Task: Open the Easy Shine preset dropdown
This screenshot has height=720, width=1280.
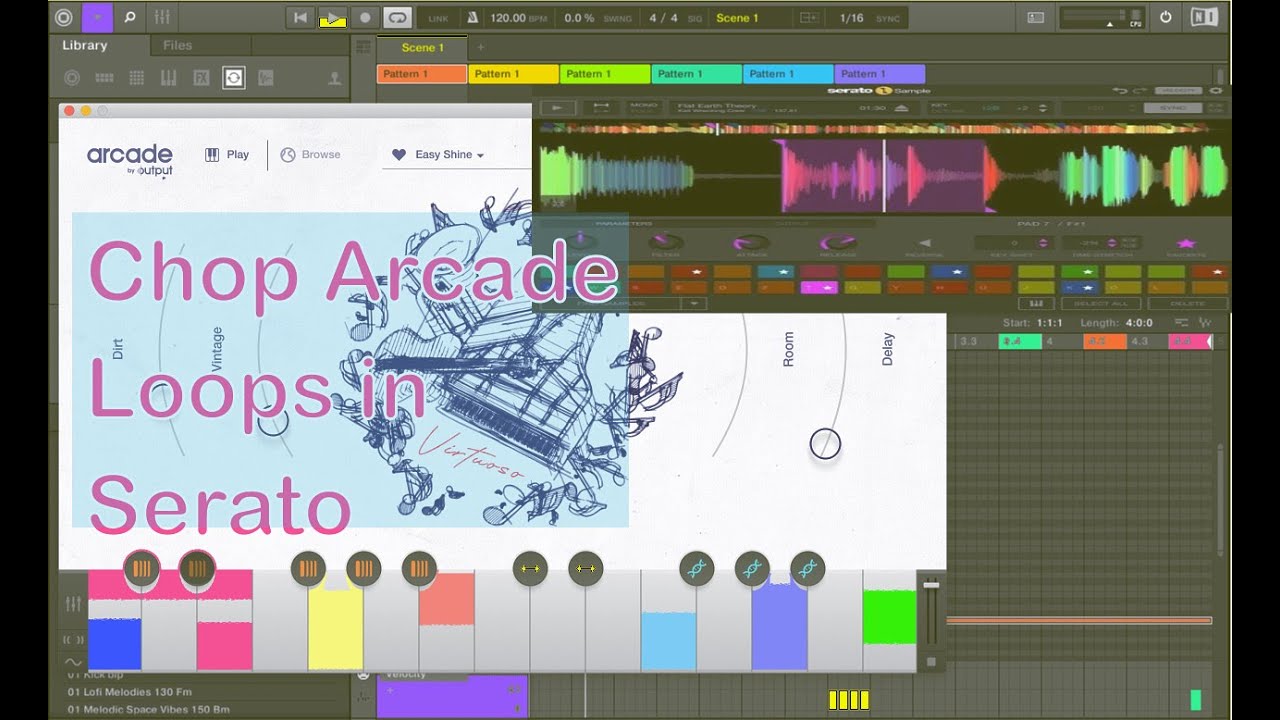Action: pyautogui.click(x=449, y=155)
